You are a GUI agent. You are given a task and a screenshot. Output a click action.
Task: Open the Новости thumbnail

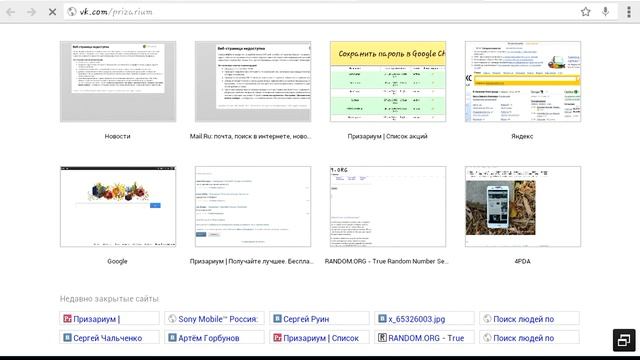point(118,81)
